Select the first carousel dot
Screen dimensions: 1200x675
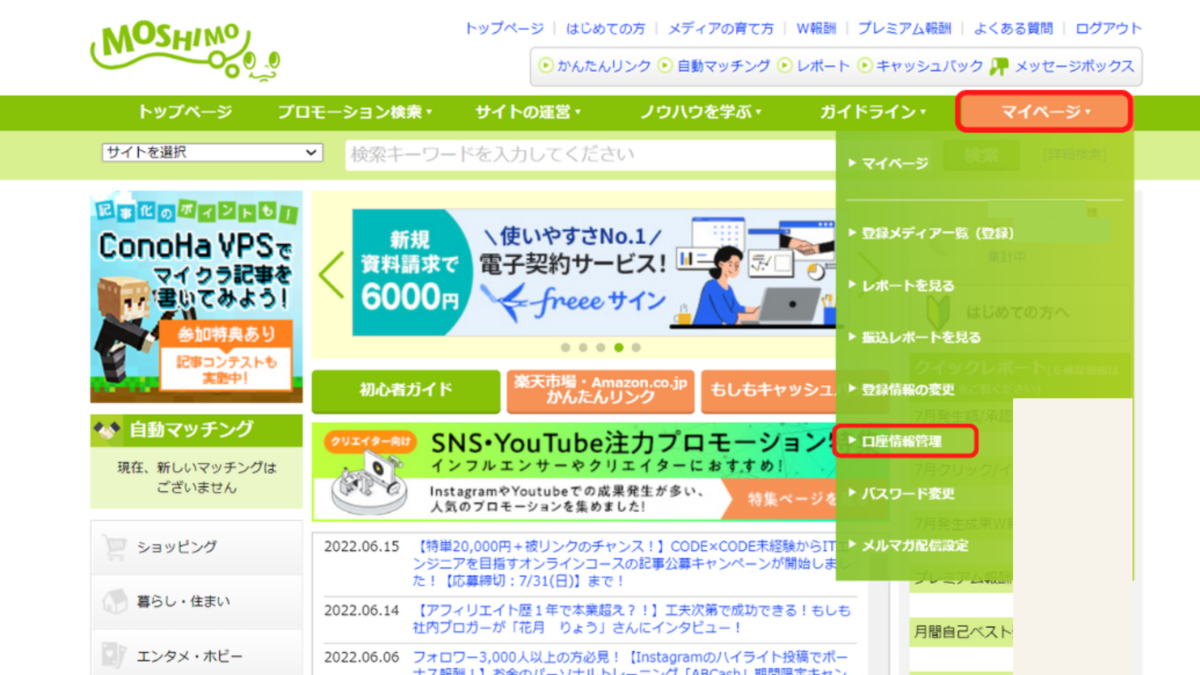565,348
